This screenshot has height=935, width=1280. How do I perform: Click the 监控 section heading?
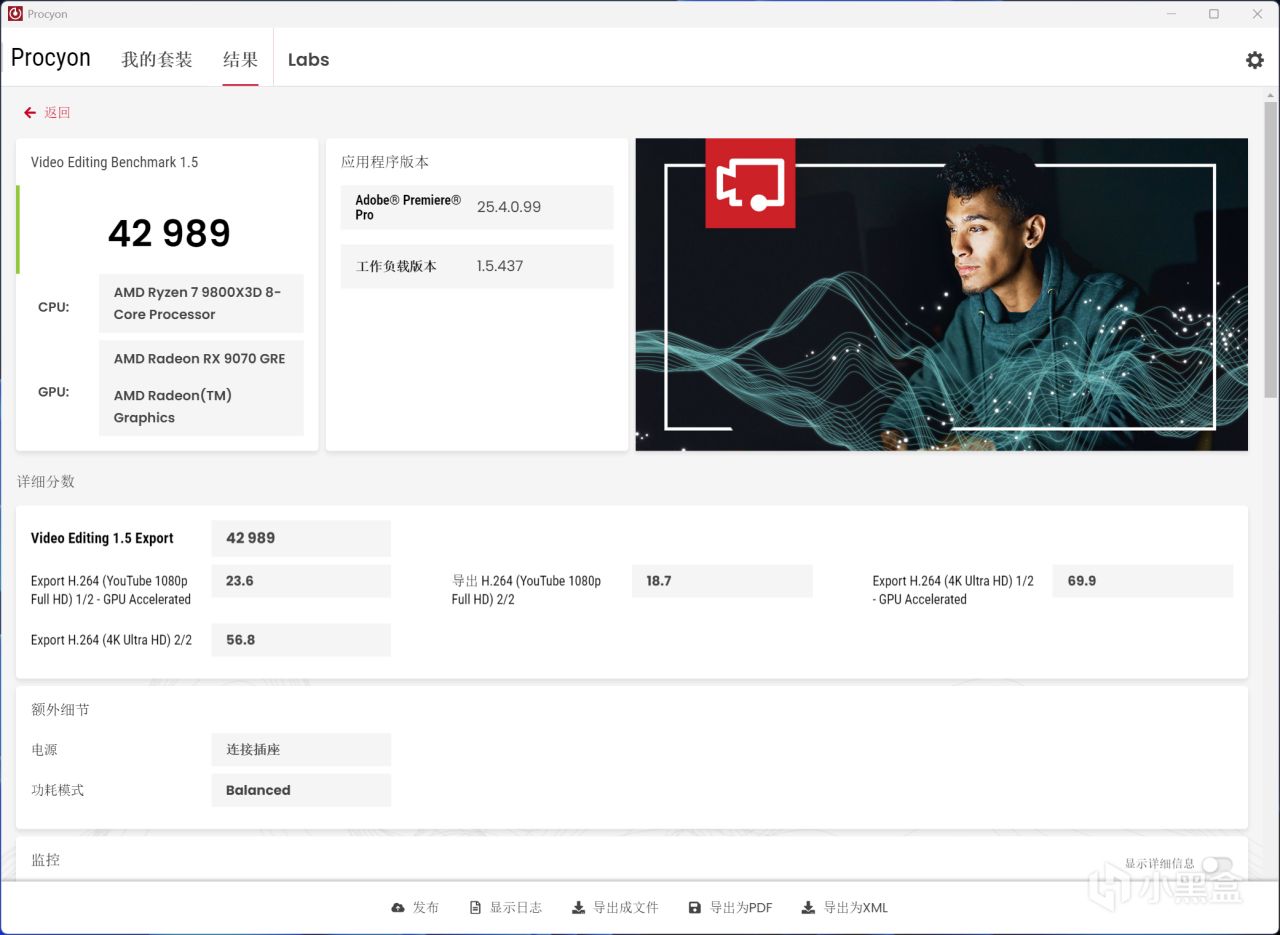pos(46,860)
